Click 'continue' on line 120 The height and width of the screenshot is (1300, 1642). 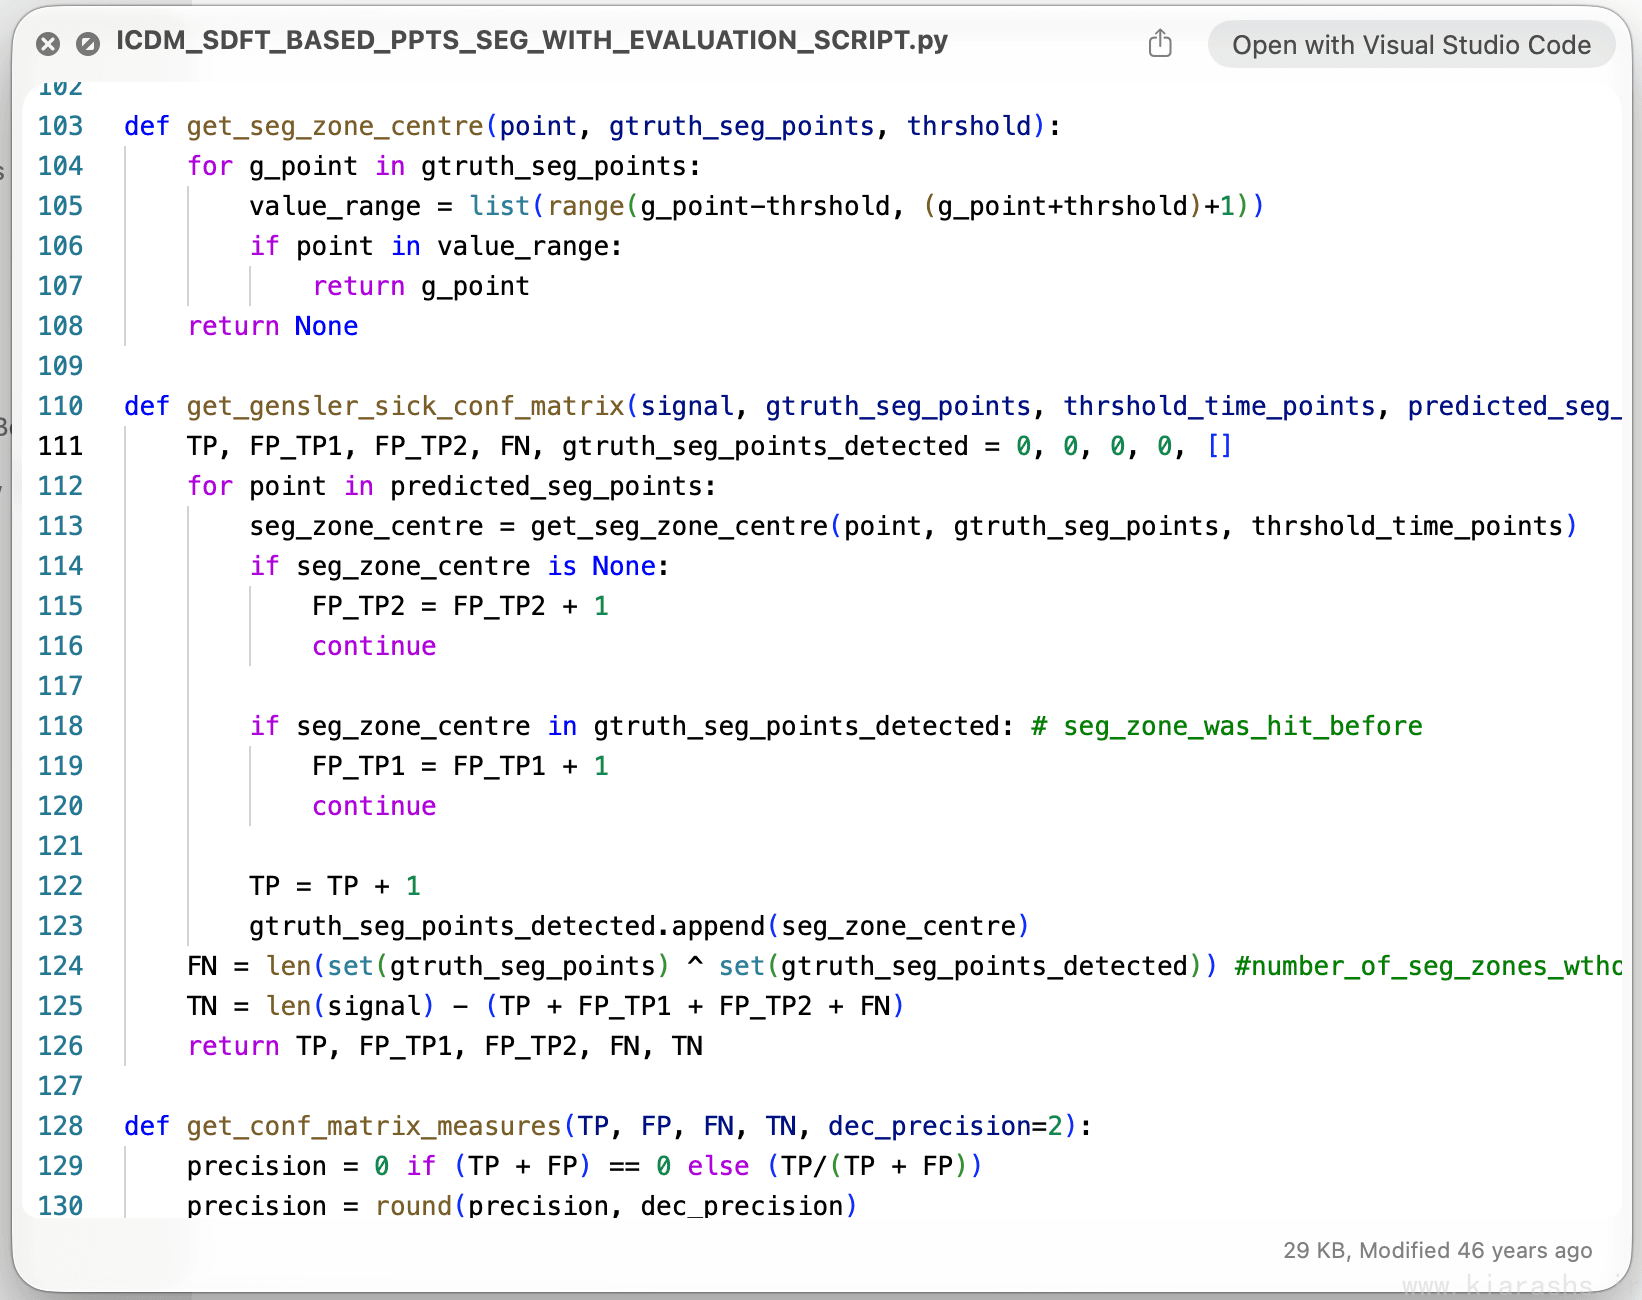tap(374, 806)
